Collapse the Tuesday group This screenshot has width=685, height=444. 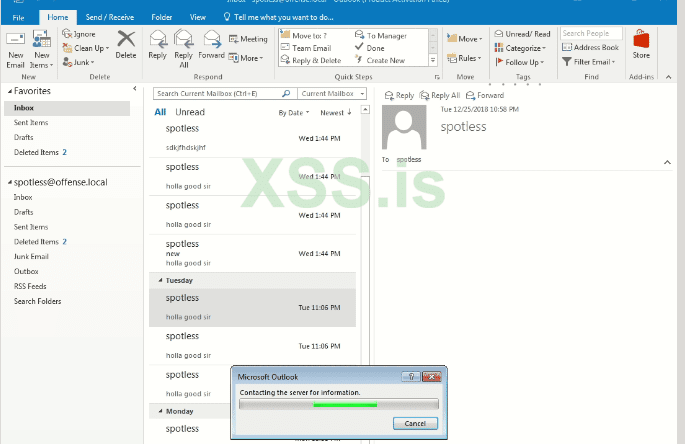(160, 280)
